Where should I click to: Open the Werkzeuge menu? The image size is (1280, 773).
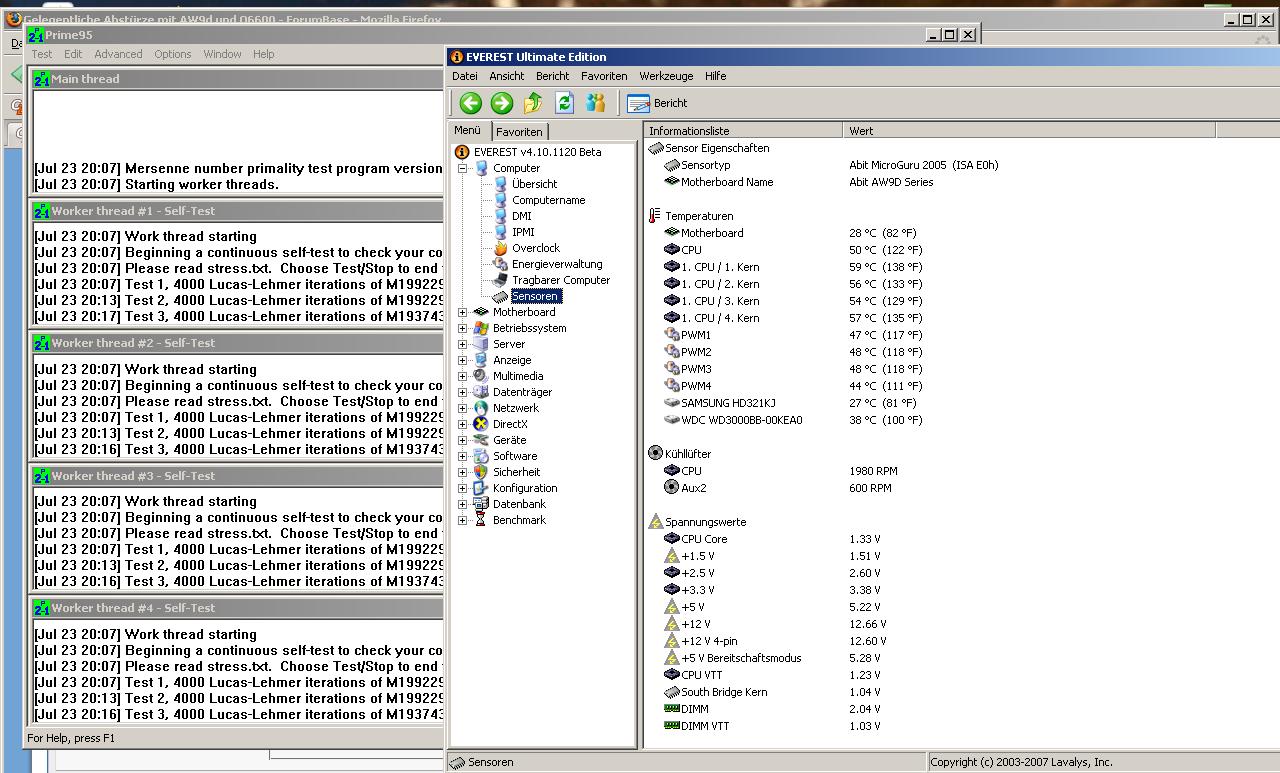(667, 76)
